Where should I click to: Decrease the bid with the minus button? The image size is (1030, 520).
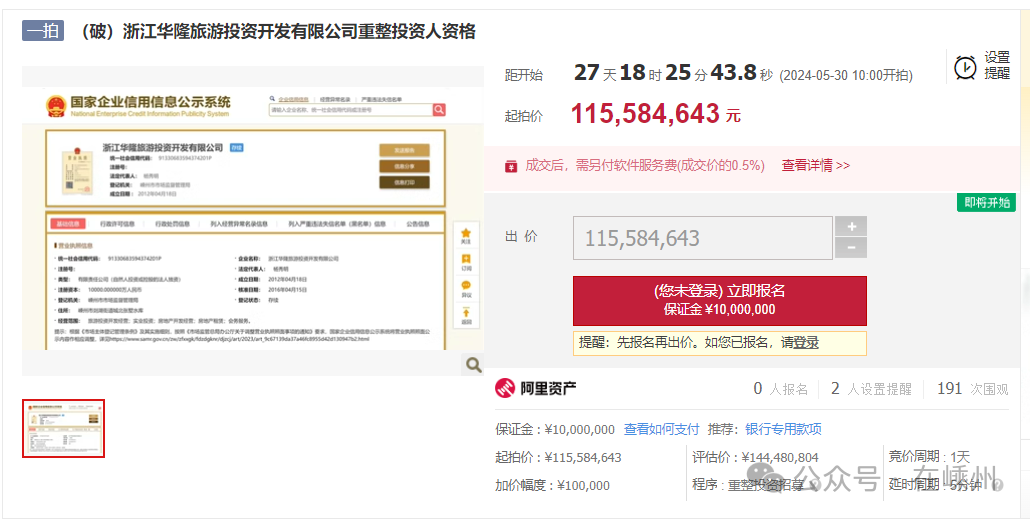click(x=851, y=248)
